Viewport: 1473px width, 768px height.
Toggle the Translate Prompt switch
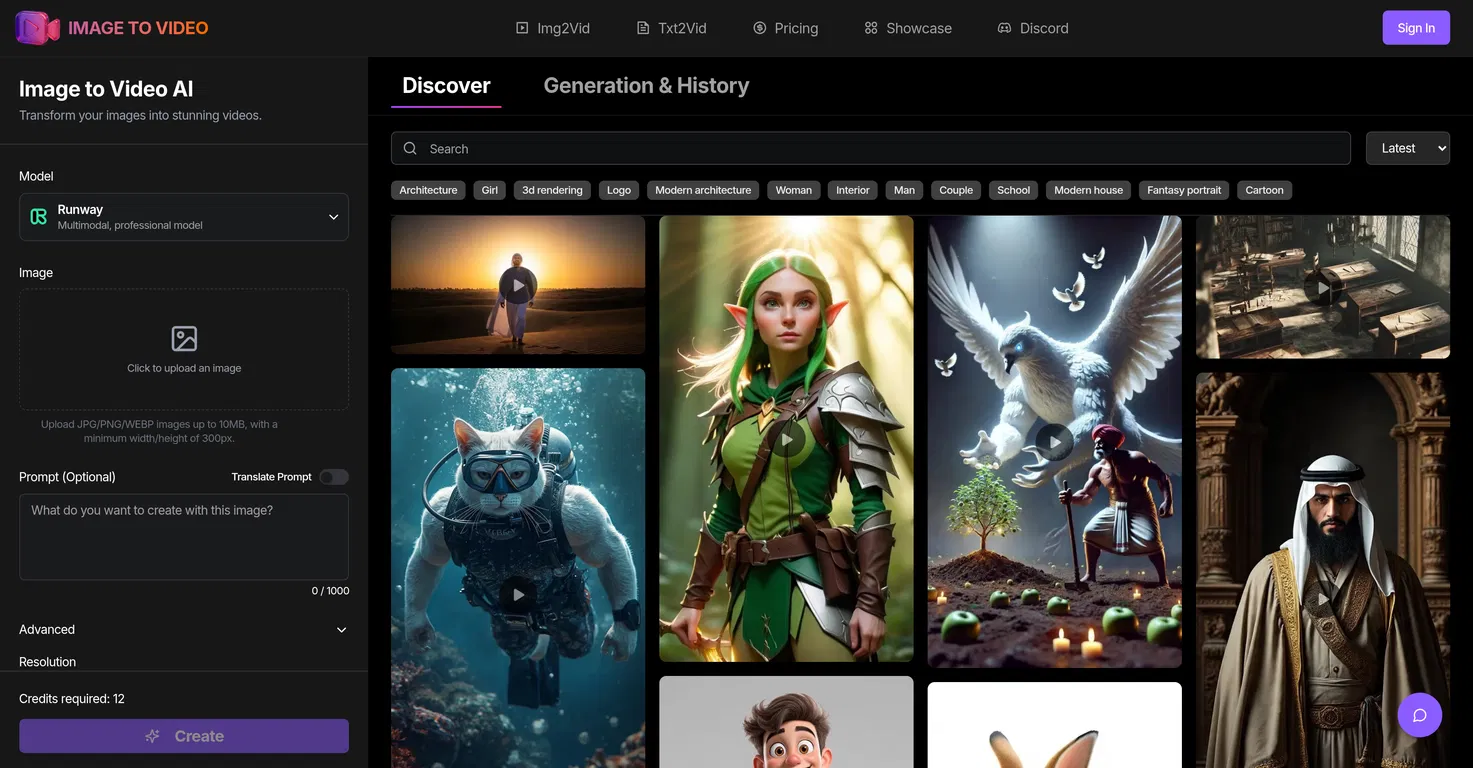[333, 477]
